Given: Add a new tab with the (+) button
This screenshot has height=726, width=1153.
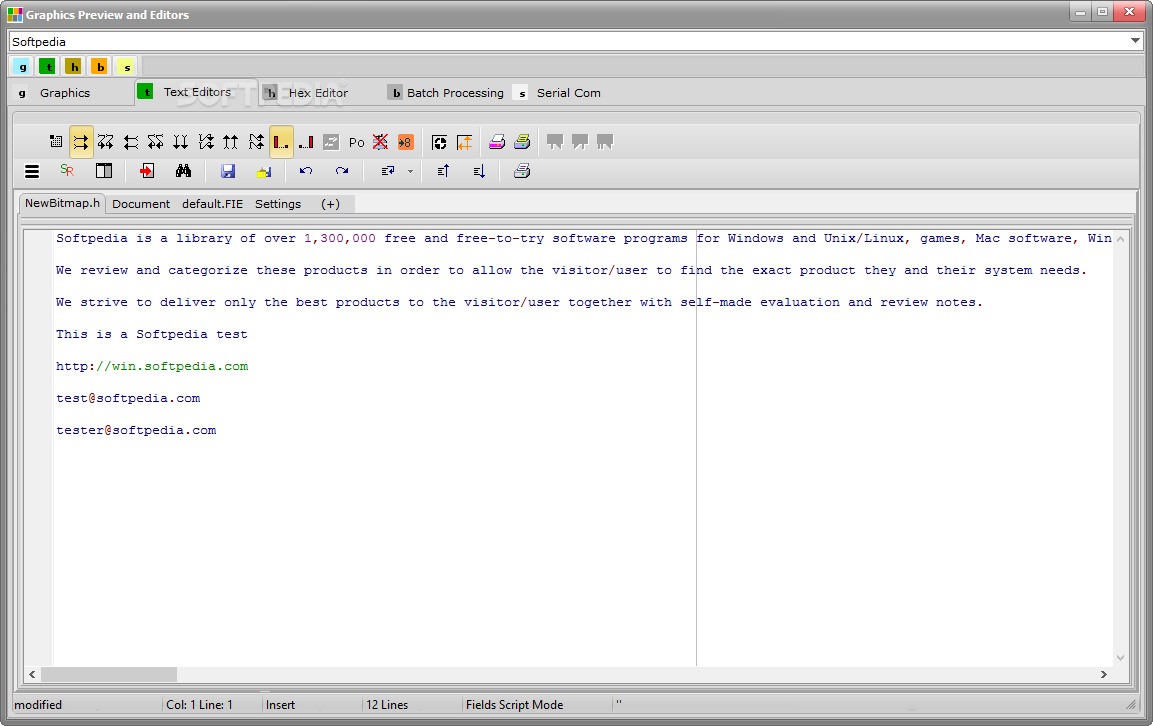Looking at the screenshot, I should (x=330, y=204).
